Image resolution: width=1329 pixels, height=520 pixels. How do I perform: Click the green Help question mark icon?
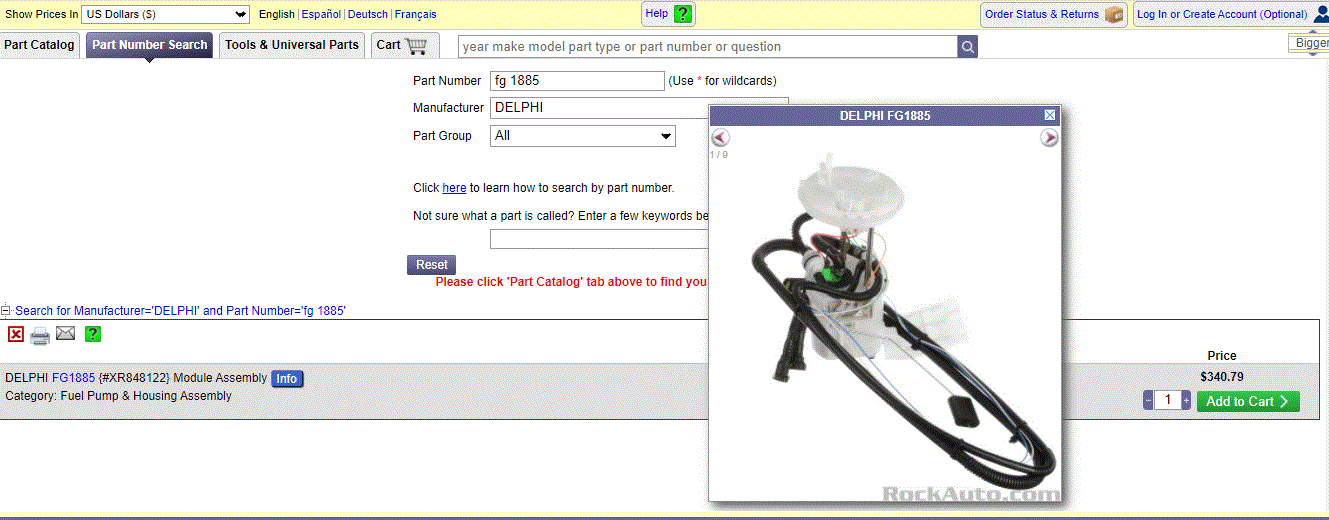683,14
